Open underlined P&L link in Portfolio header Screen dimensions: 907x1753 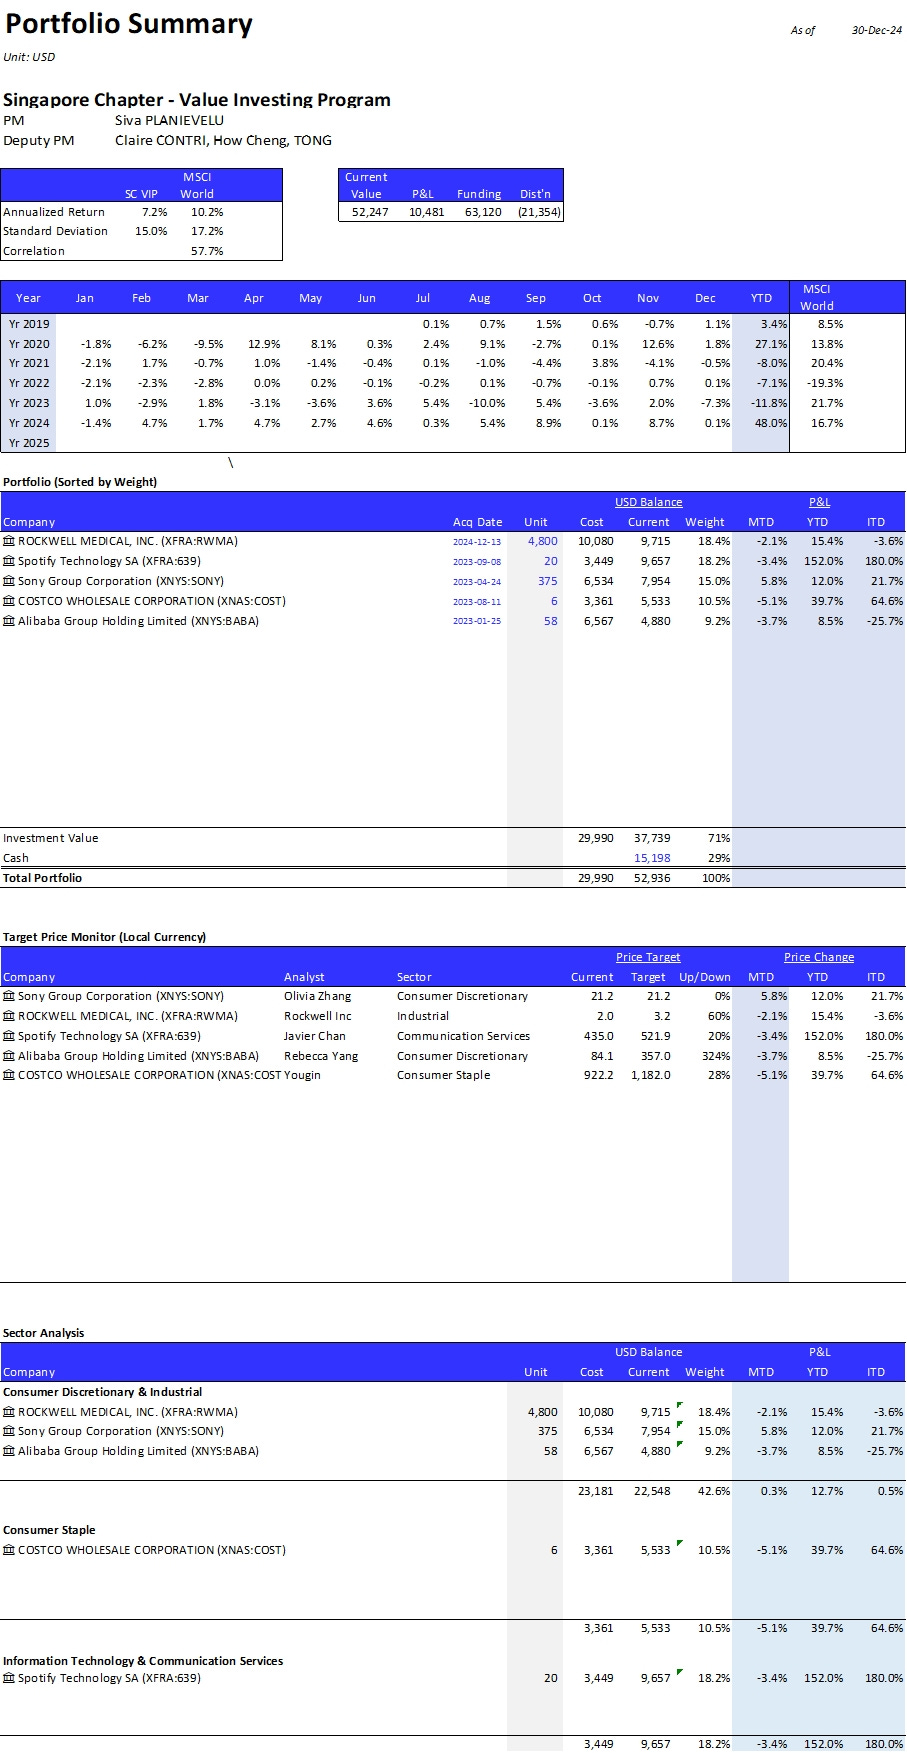point(819,502)
